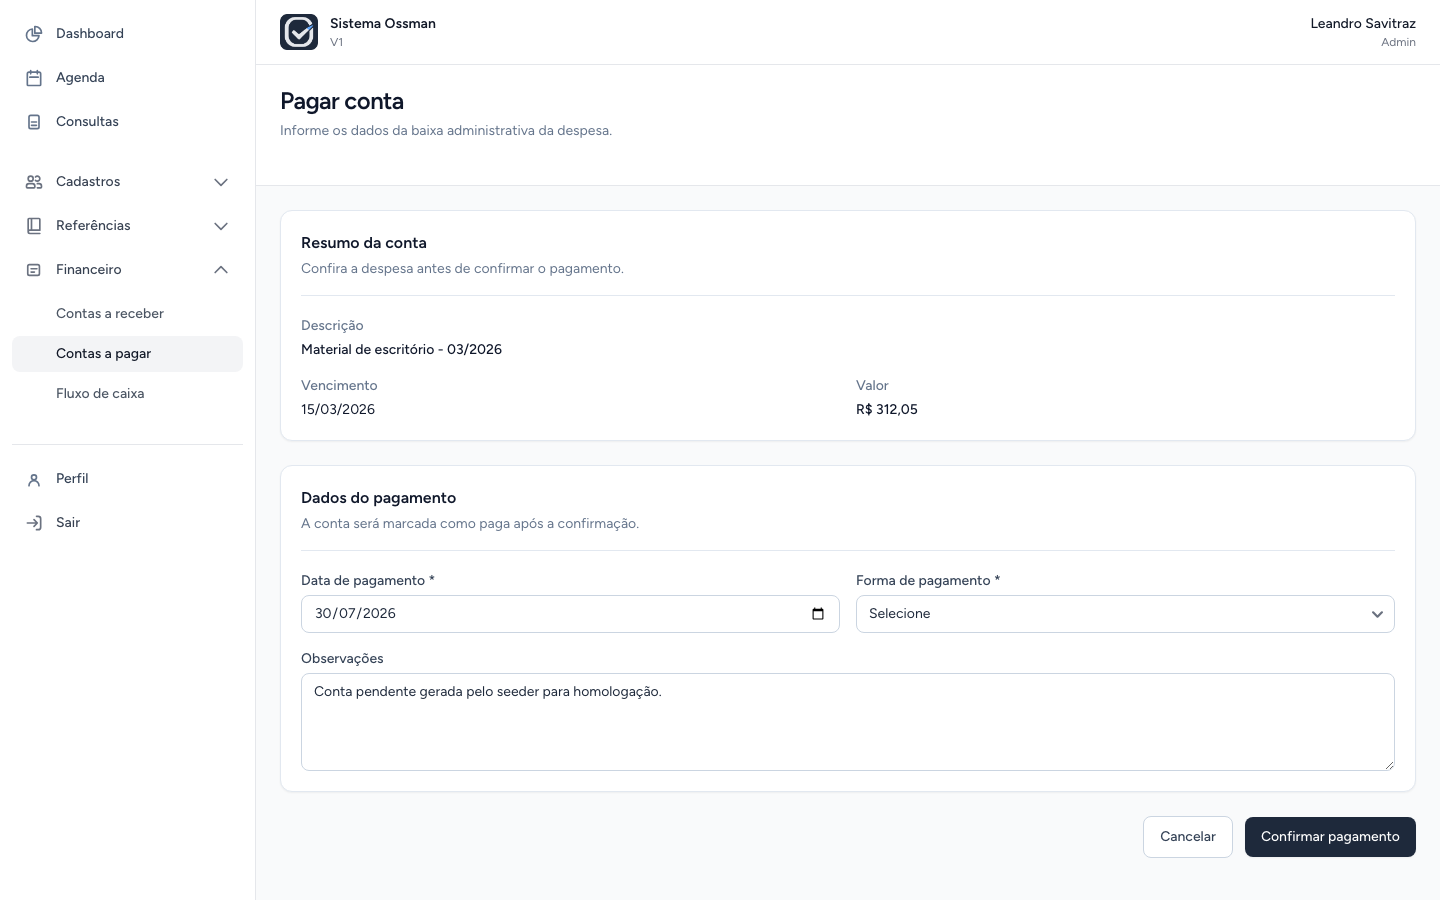
Task: Click the Sair logout arrow icon
Action: [x=34, y=523]
